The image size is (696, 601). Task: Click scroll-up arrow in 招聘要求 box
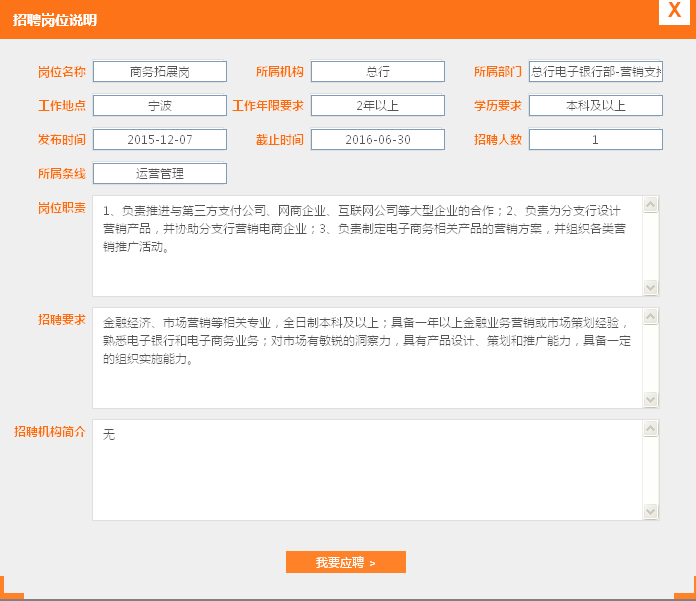[x=651, y=317]
